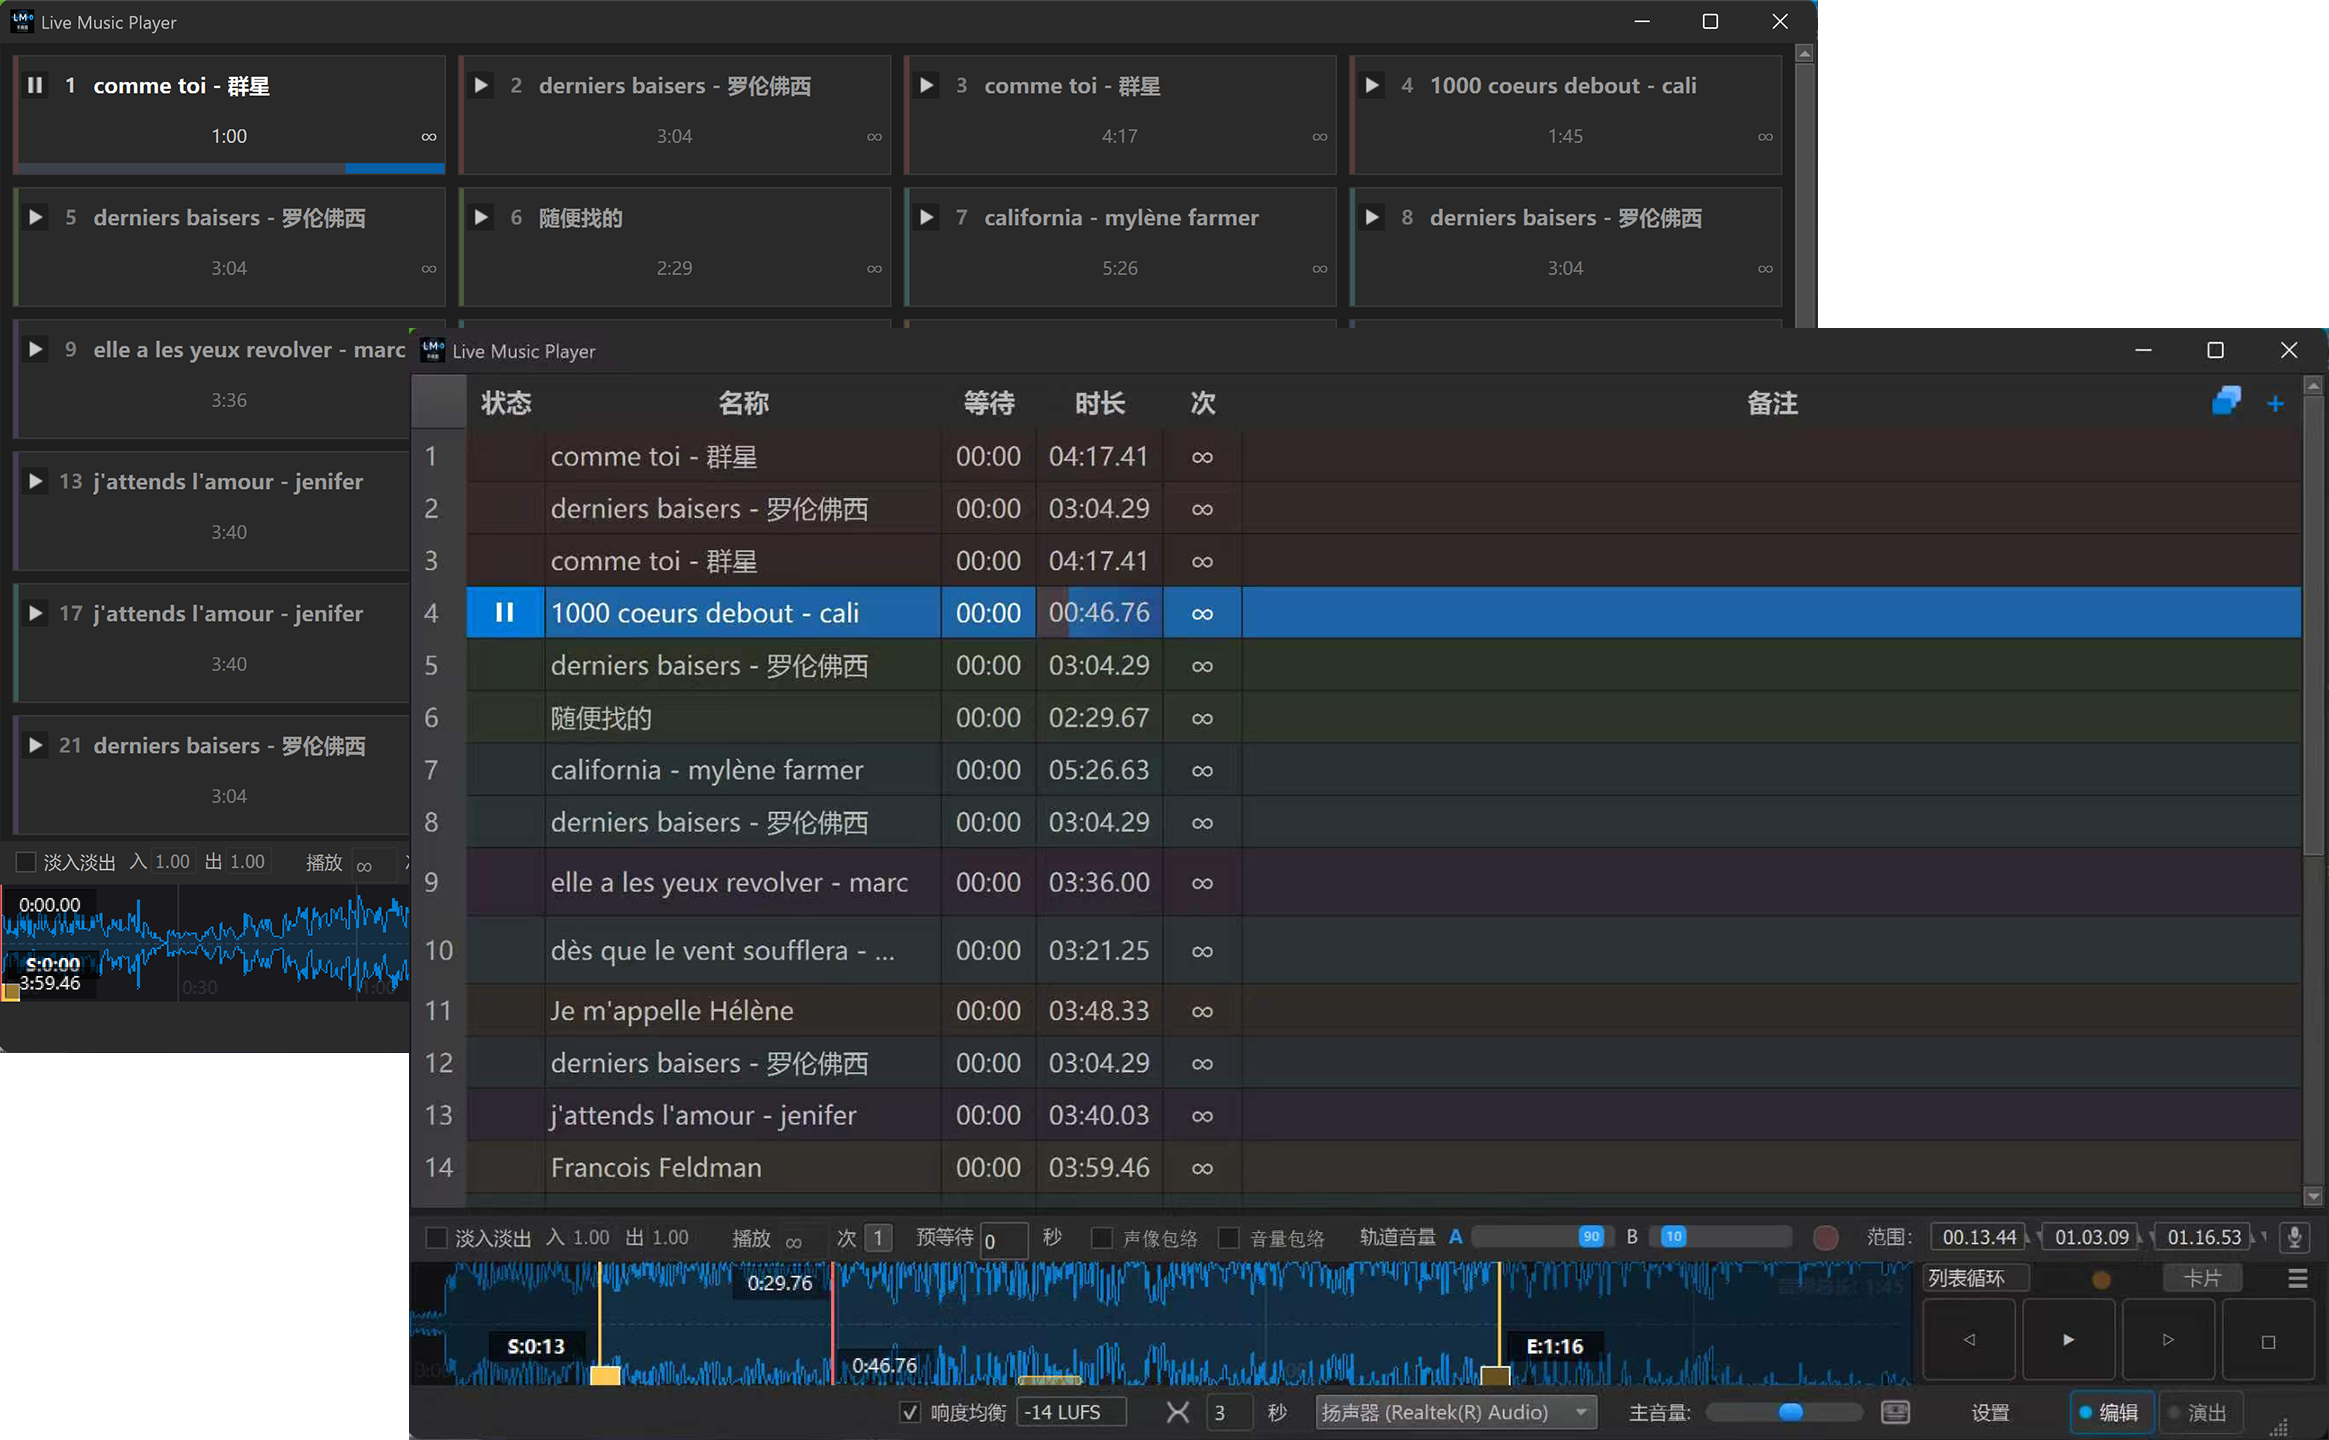Click the blue plus add-track icon
The height and width of the screenshot is (1440, 2329).
click(2275, 404)
